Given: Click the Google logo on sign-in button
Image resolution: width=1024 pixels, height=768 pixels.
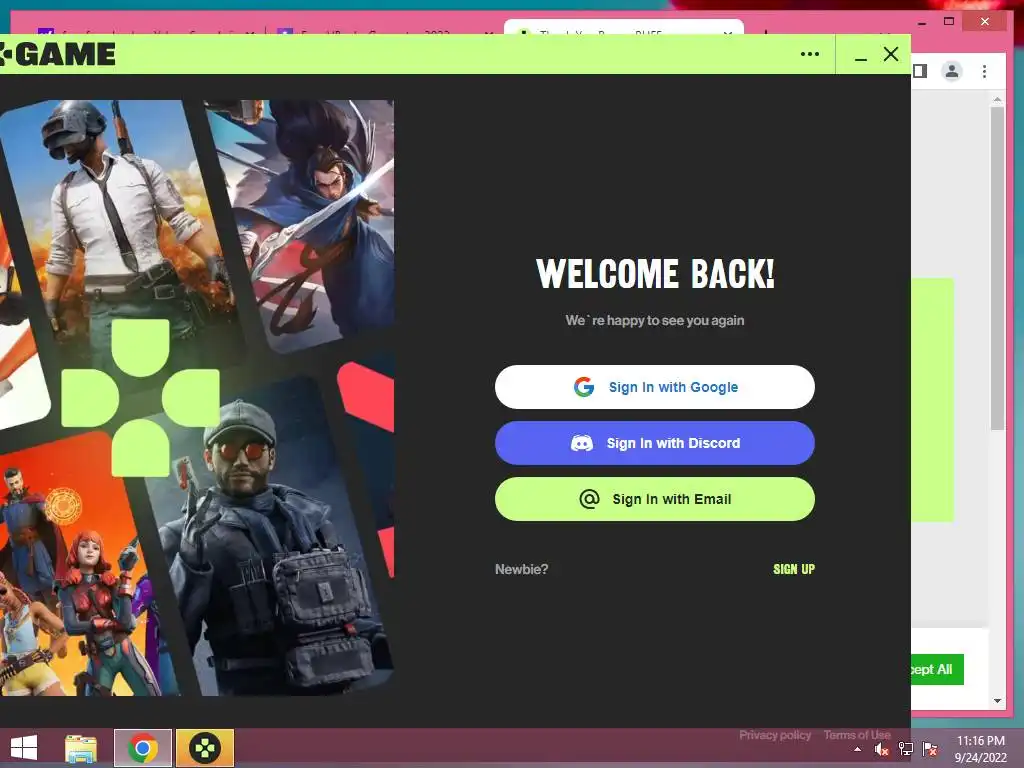Looking at the screenshot, I should pyautogui.click(x=584, y=387).
